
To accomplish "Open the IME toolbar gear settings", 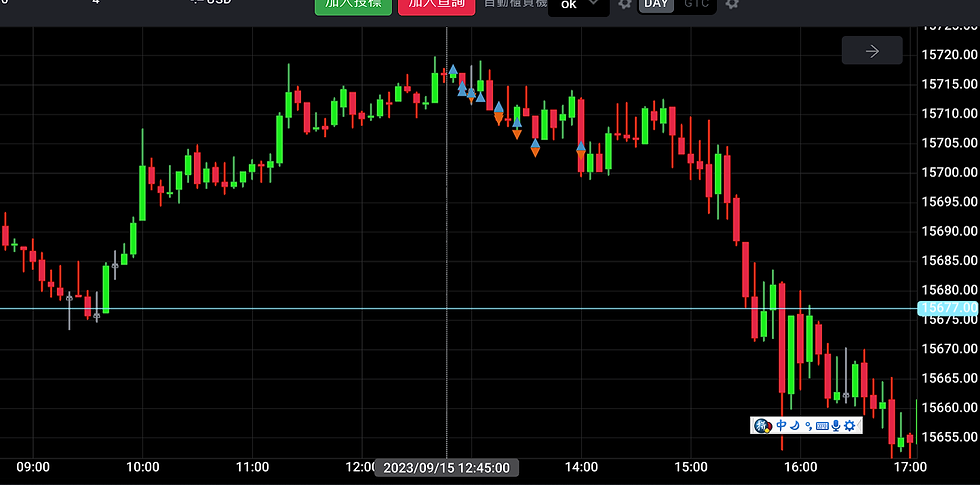I will (x=849, y=426).
